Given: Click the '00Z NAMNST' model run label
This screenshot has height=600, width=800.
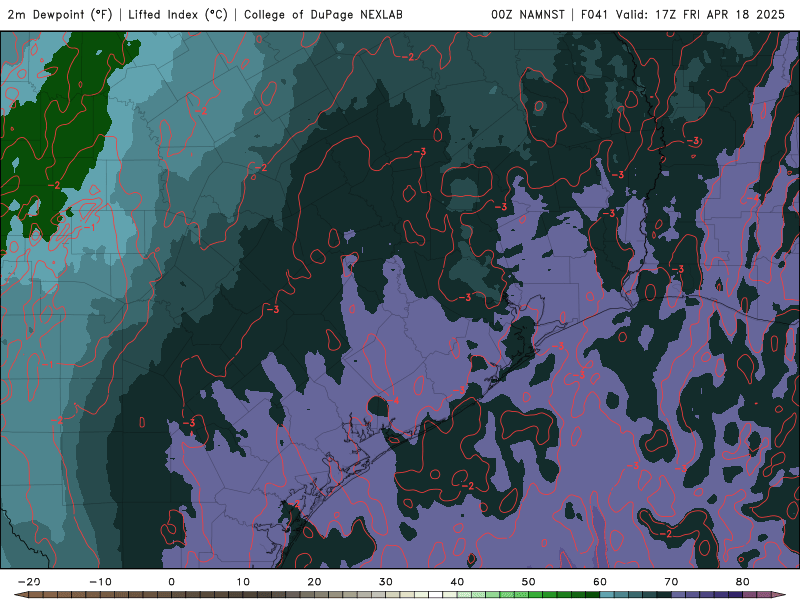Looking at the screenshot, I should point(528,15).
